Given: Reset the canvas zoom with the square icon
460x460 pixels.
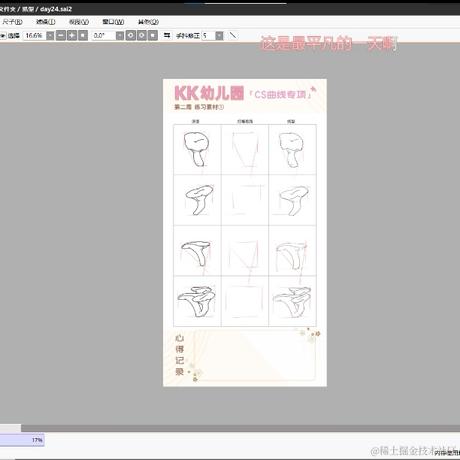Looking at the screenshot, I should coord(83,35).
